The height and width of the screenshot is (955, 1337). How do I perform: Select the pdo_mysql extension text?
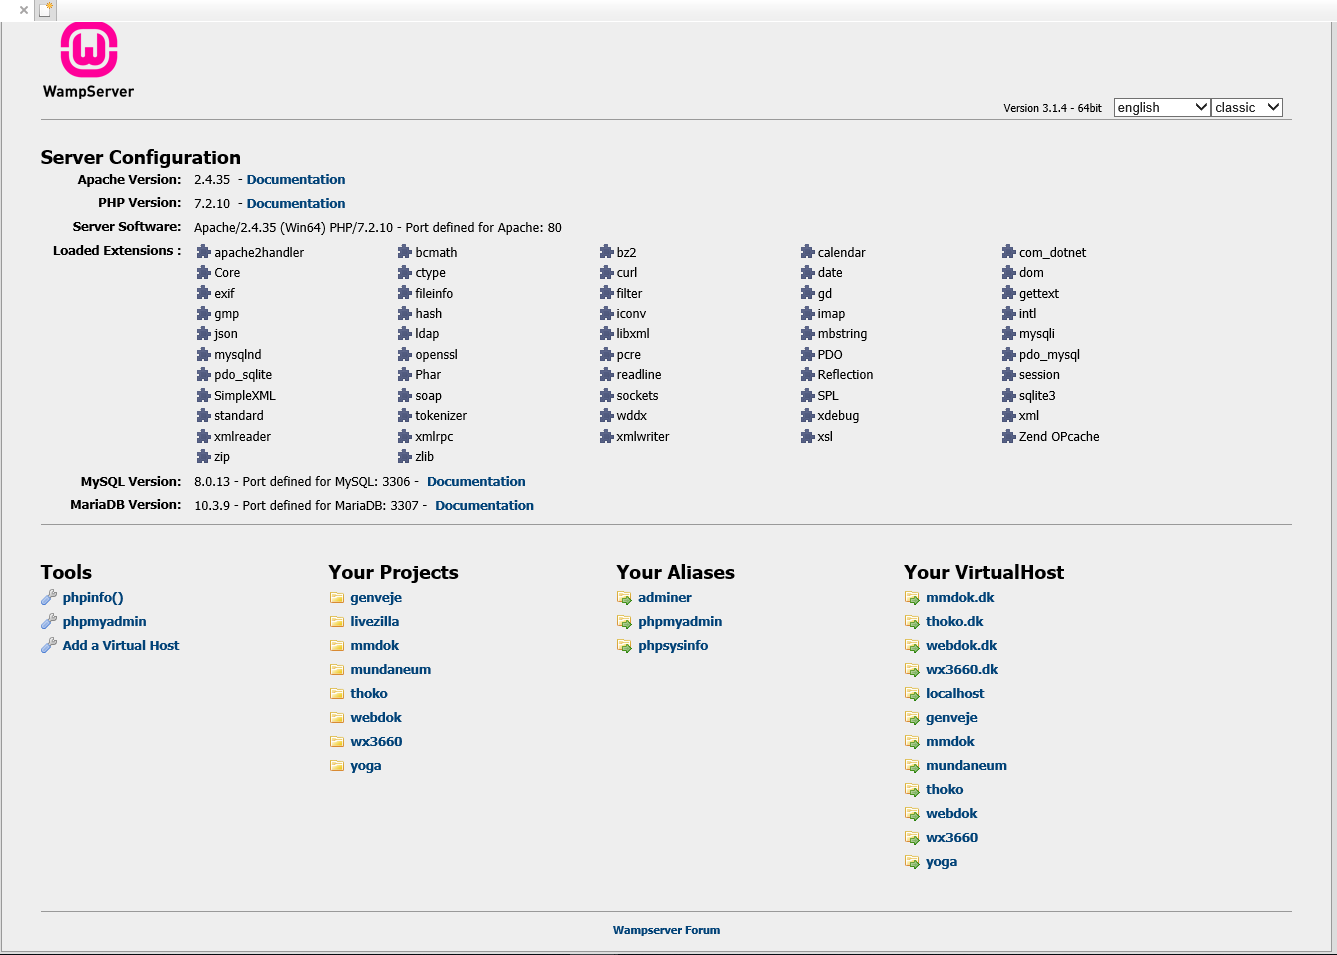click(x=1049, y=355)
